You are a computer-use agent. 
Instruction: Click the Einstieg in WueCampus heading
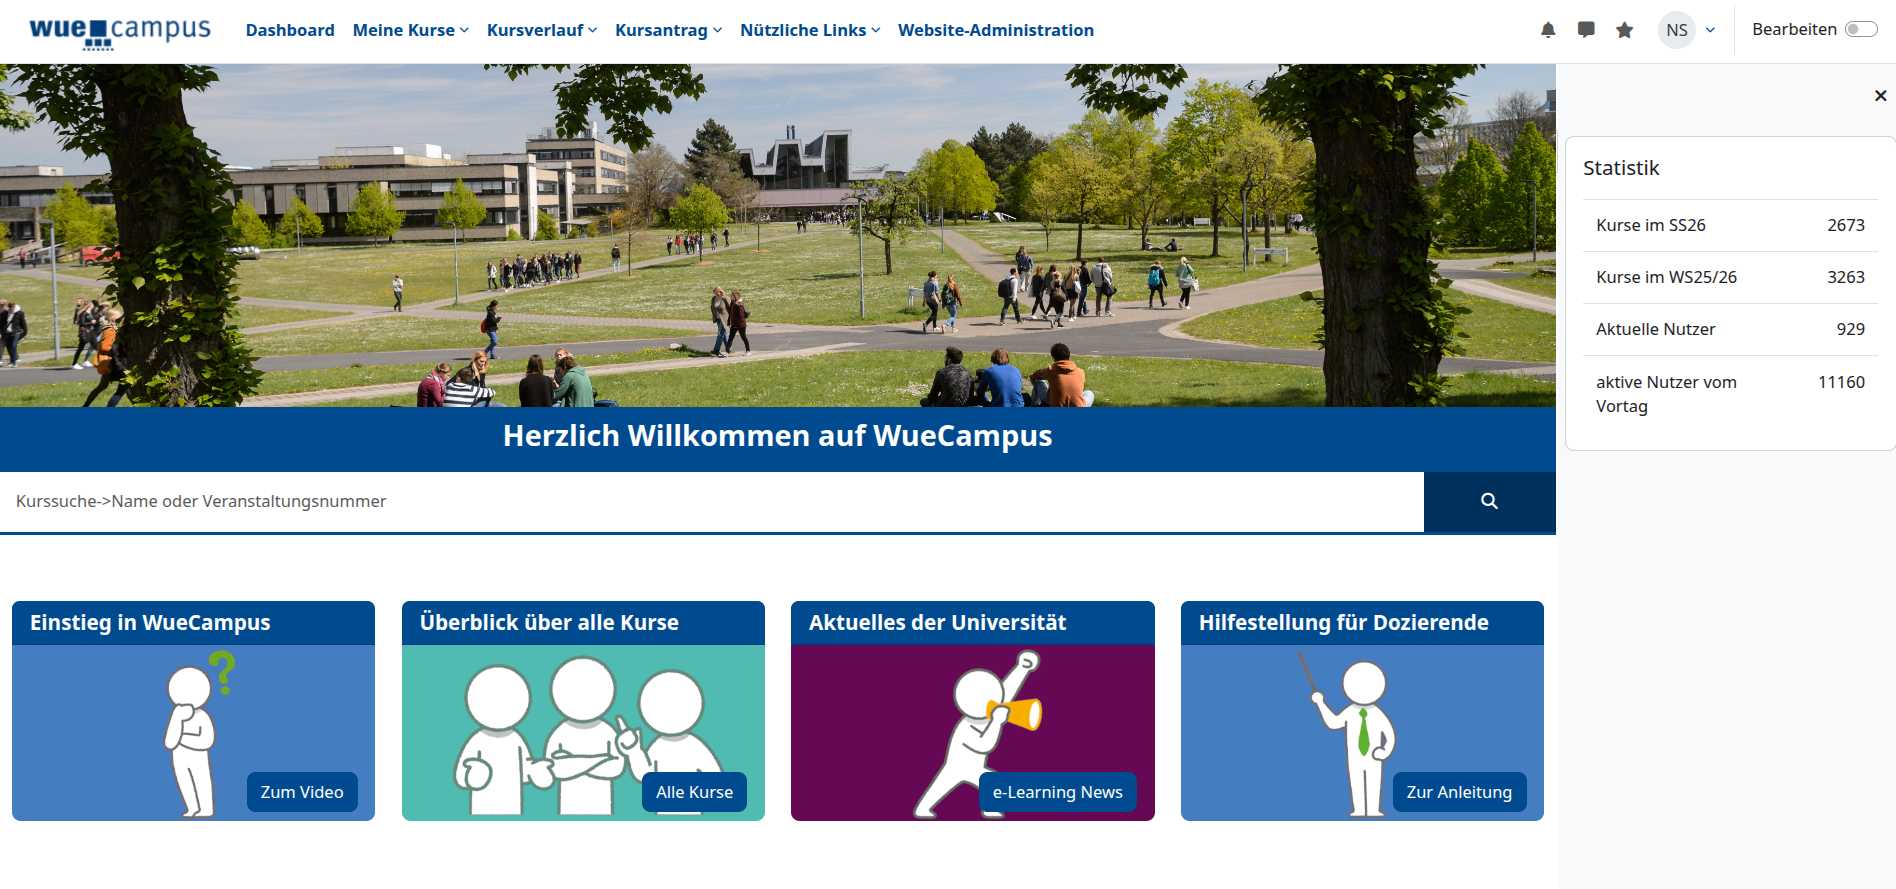(150, 623)
